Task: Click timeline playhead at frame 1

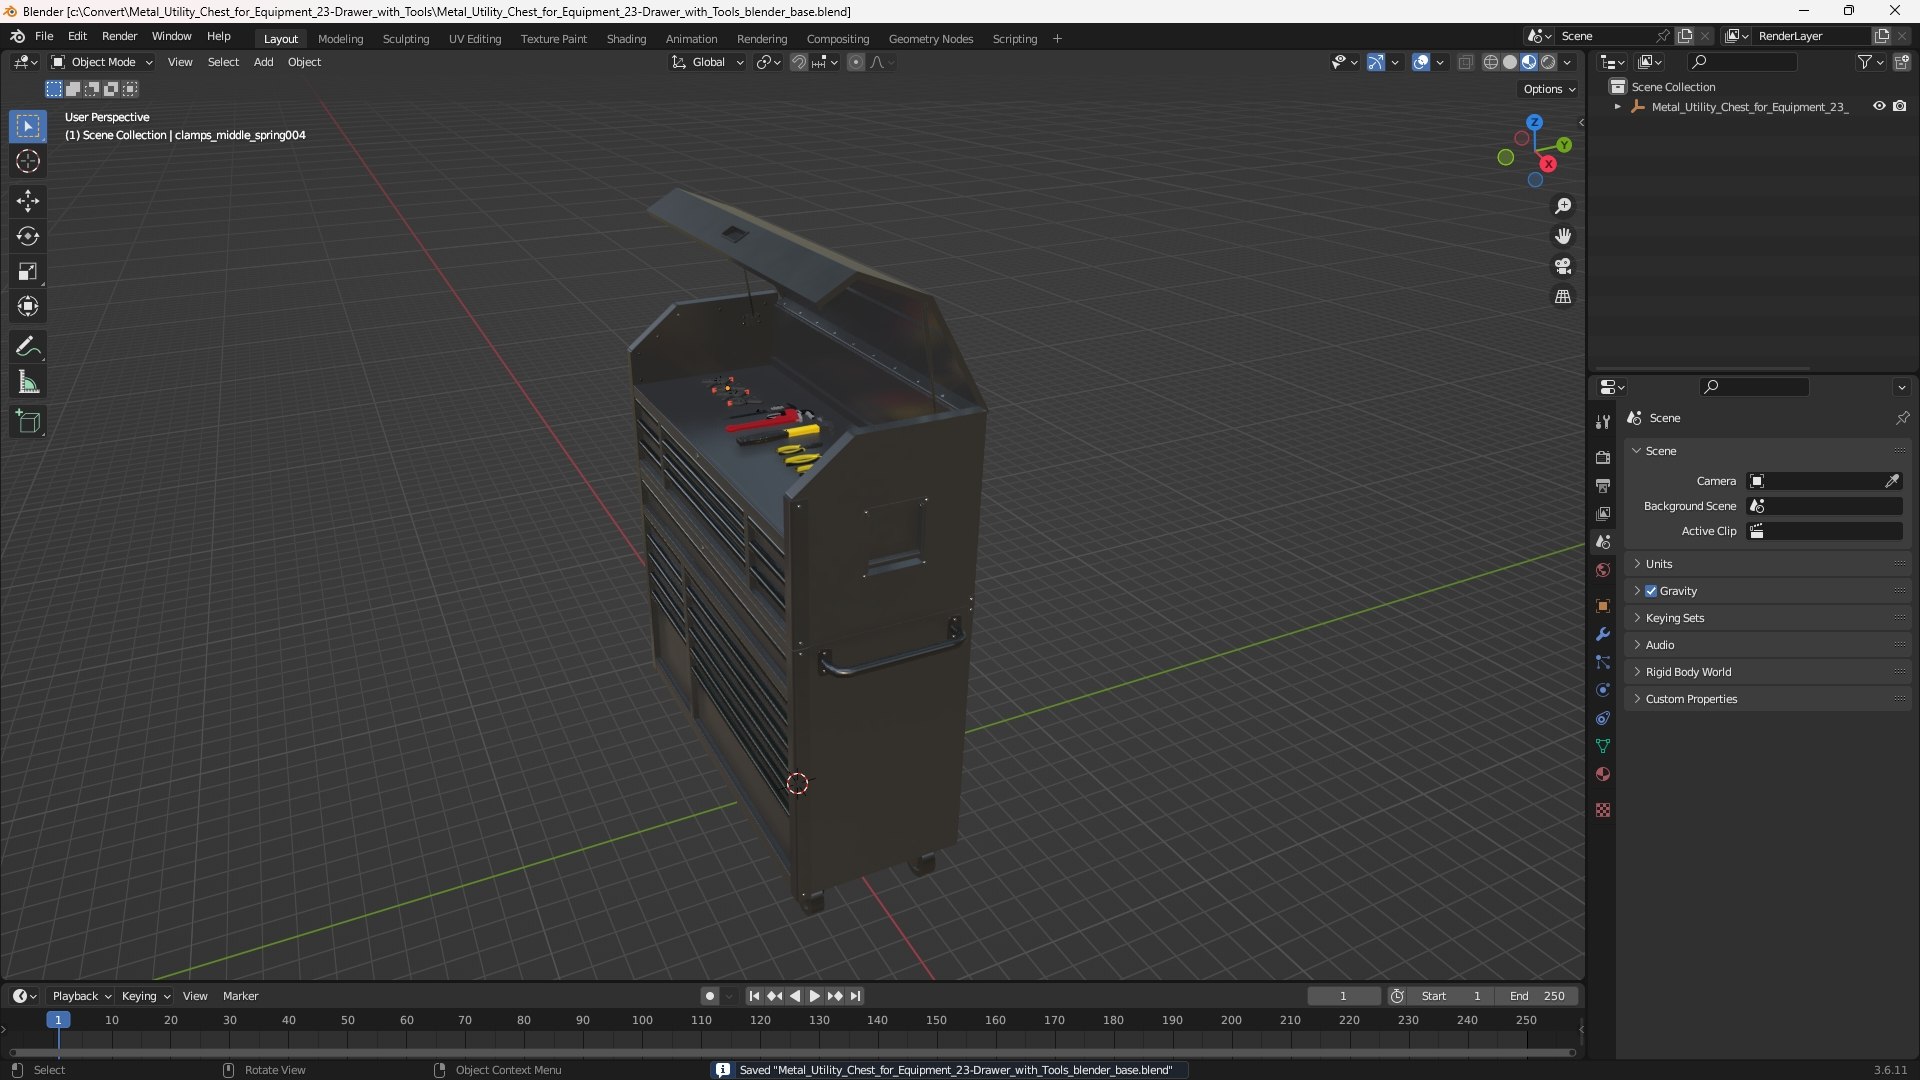Action: (x=58, y=1020)
